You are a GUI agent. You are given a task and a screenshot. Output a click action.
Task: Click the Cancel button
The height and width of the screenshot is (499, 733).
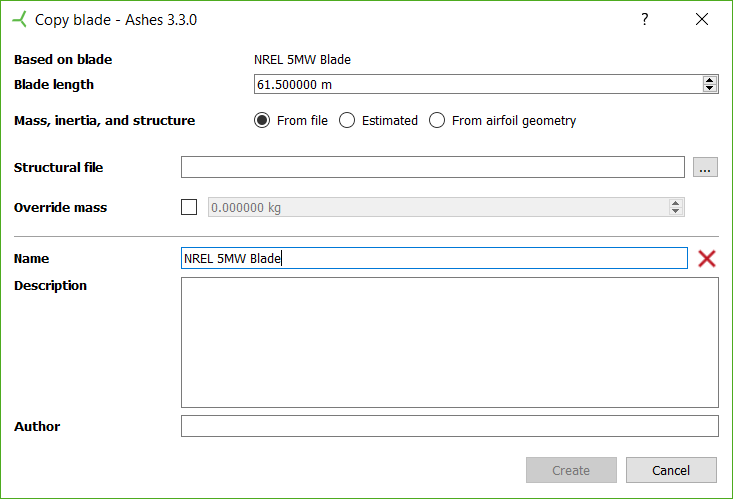tap(671, 470)
